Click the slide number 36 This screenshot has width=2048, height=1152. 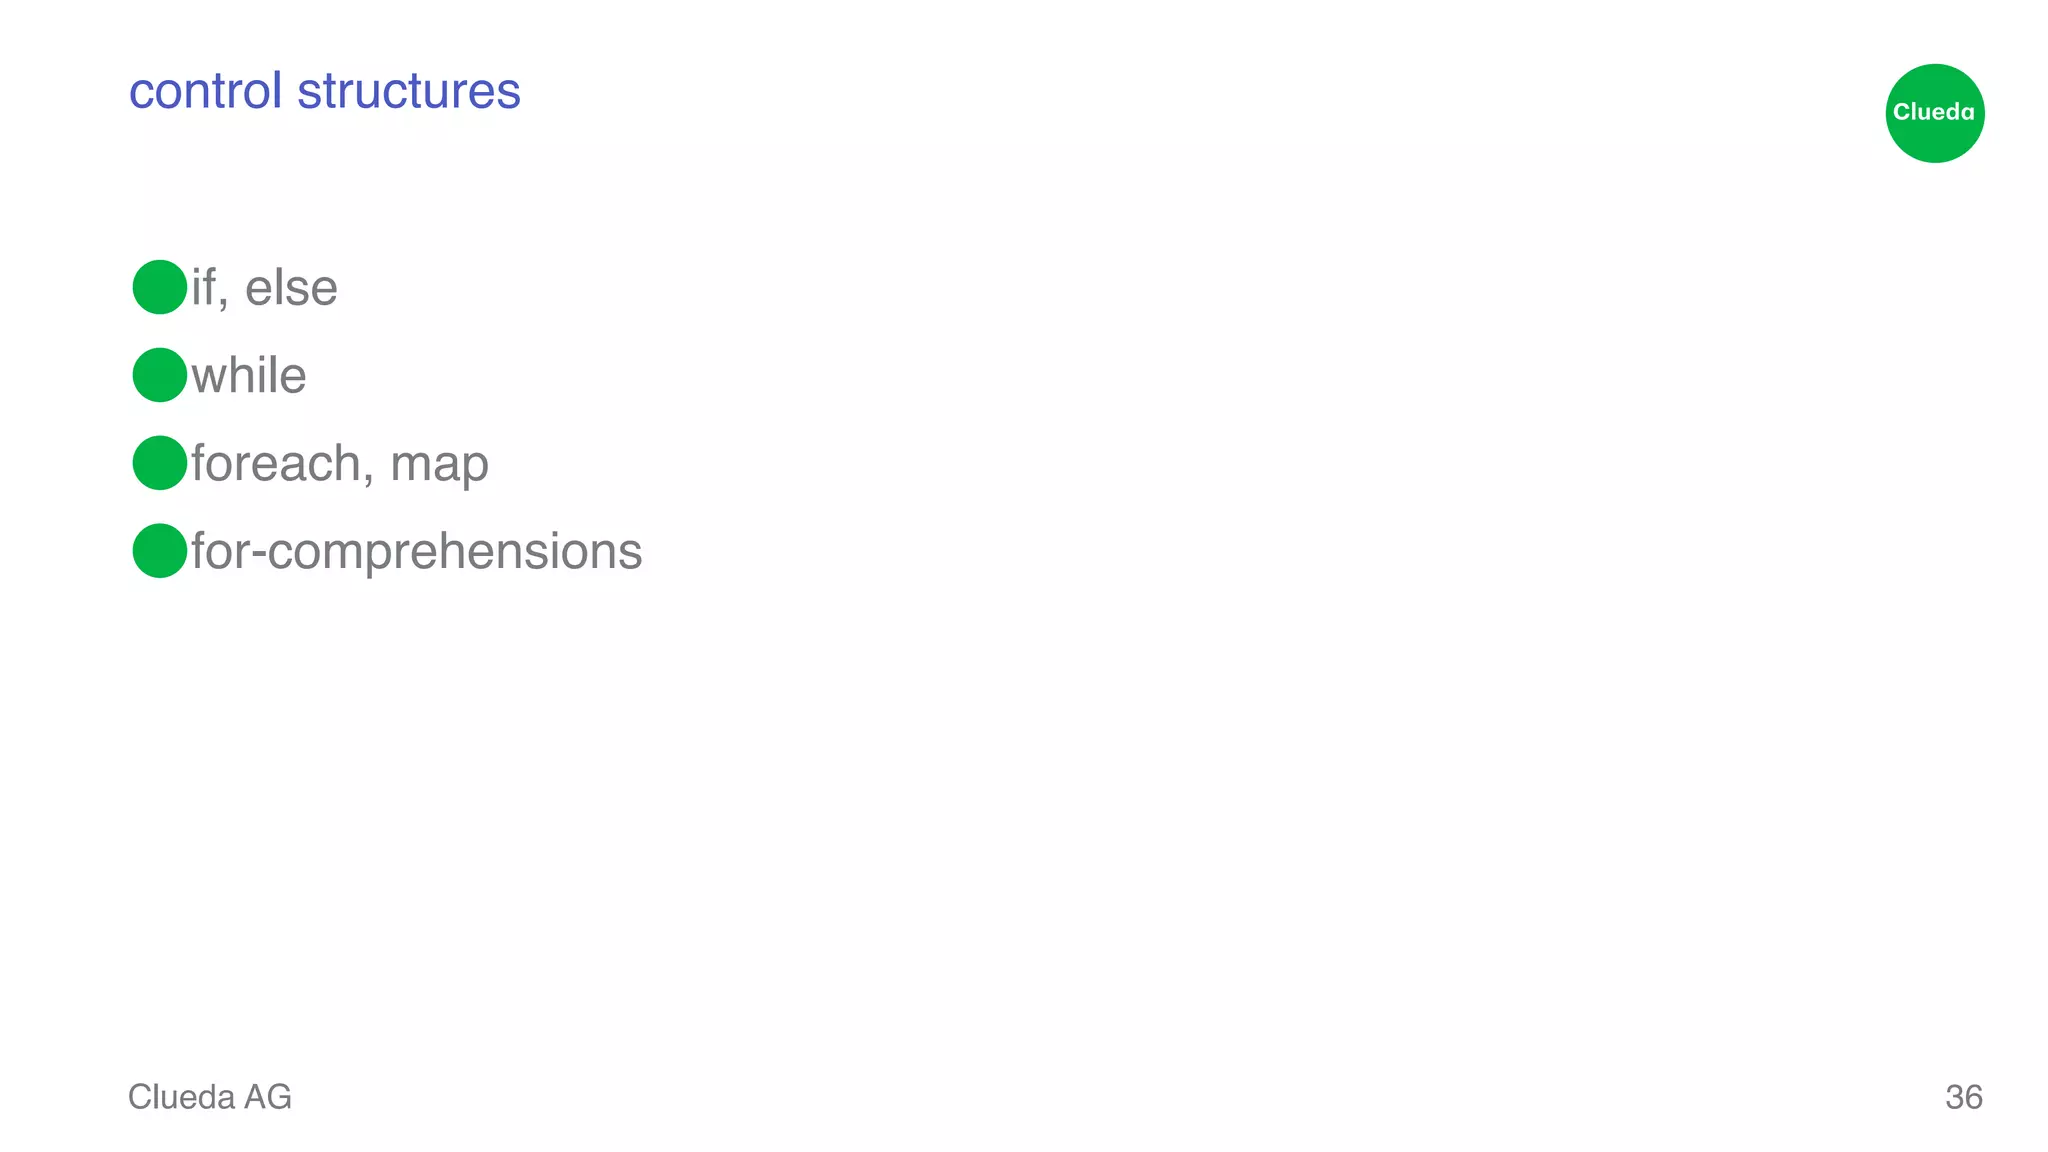click(1963, 1097)
